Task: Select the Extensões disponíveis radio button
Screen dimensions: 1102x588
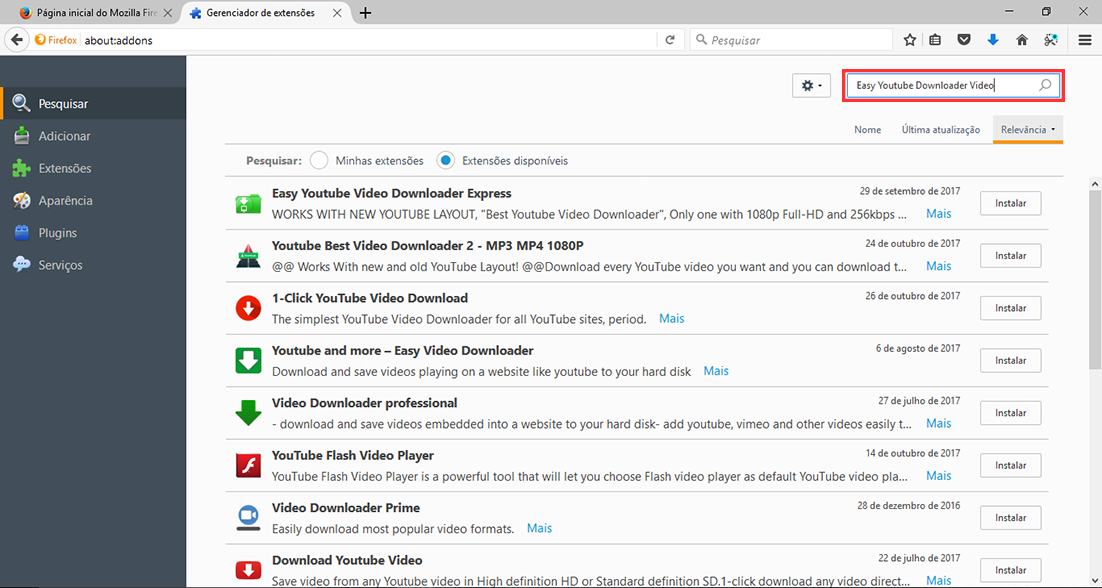Action: [x=446, y=160]
